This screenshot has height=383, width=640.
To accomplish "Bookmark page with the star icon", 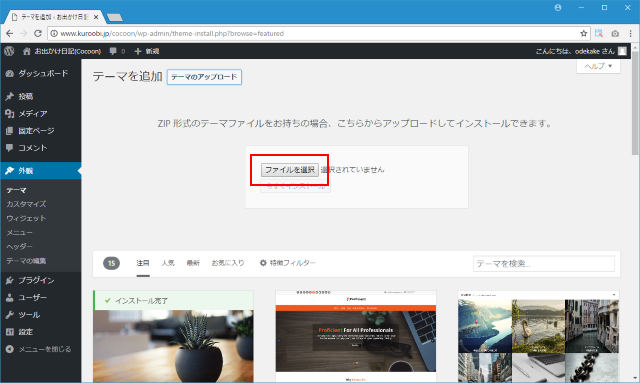I will (584, 33).
